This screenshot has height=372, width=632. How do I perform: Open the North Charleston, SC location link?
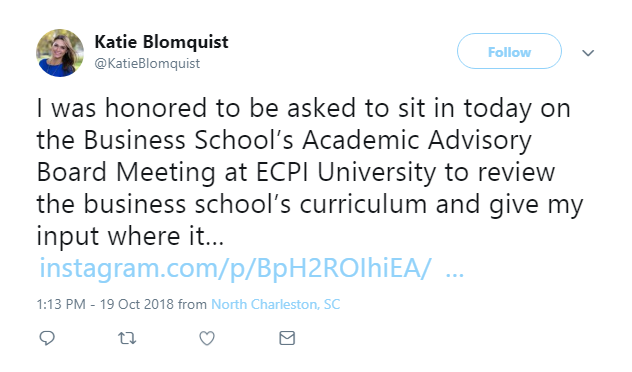coord(276,304)
